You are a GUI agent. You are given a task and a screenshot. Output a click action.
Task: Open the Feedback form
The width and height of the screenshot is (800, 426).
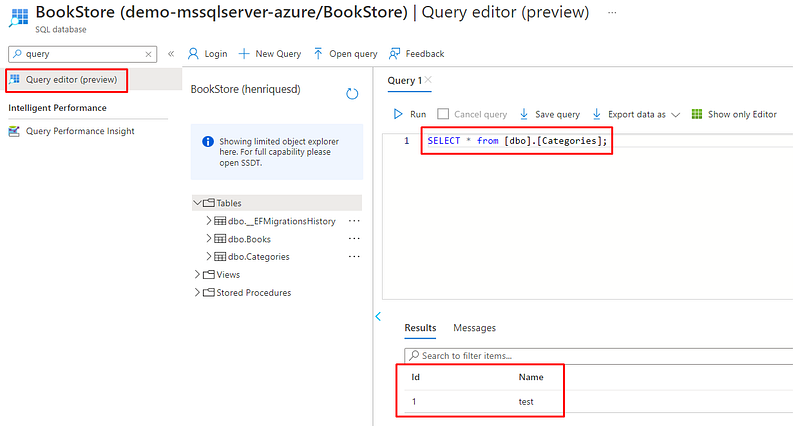417,54
